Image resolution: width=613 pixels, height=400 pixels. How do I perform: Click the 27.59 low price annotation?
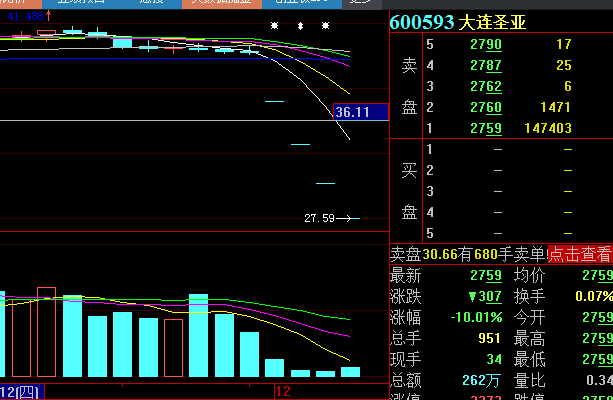coord(319,218)
